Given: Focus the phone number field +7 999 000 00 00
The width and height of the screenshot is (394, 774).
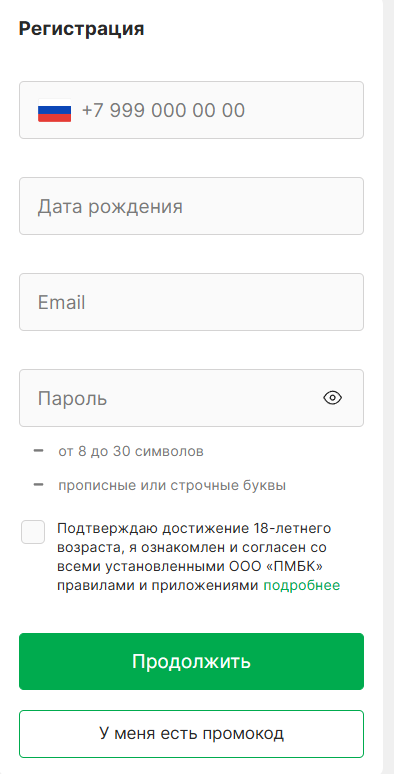Looking at the screenshot, I should tap(192, 110).
